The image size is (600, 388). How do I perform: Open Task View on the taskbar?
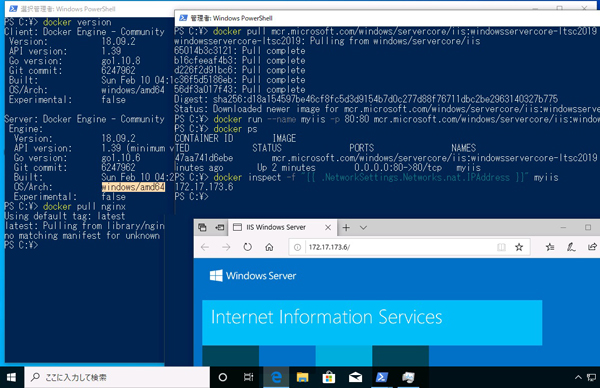point(249,378)
